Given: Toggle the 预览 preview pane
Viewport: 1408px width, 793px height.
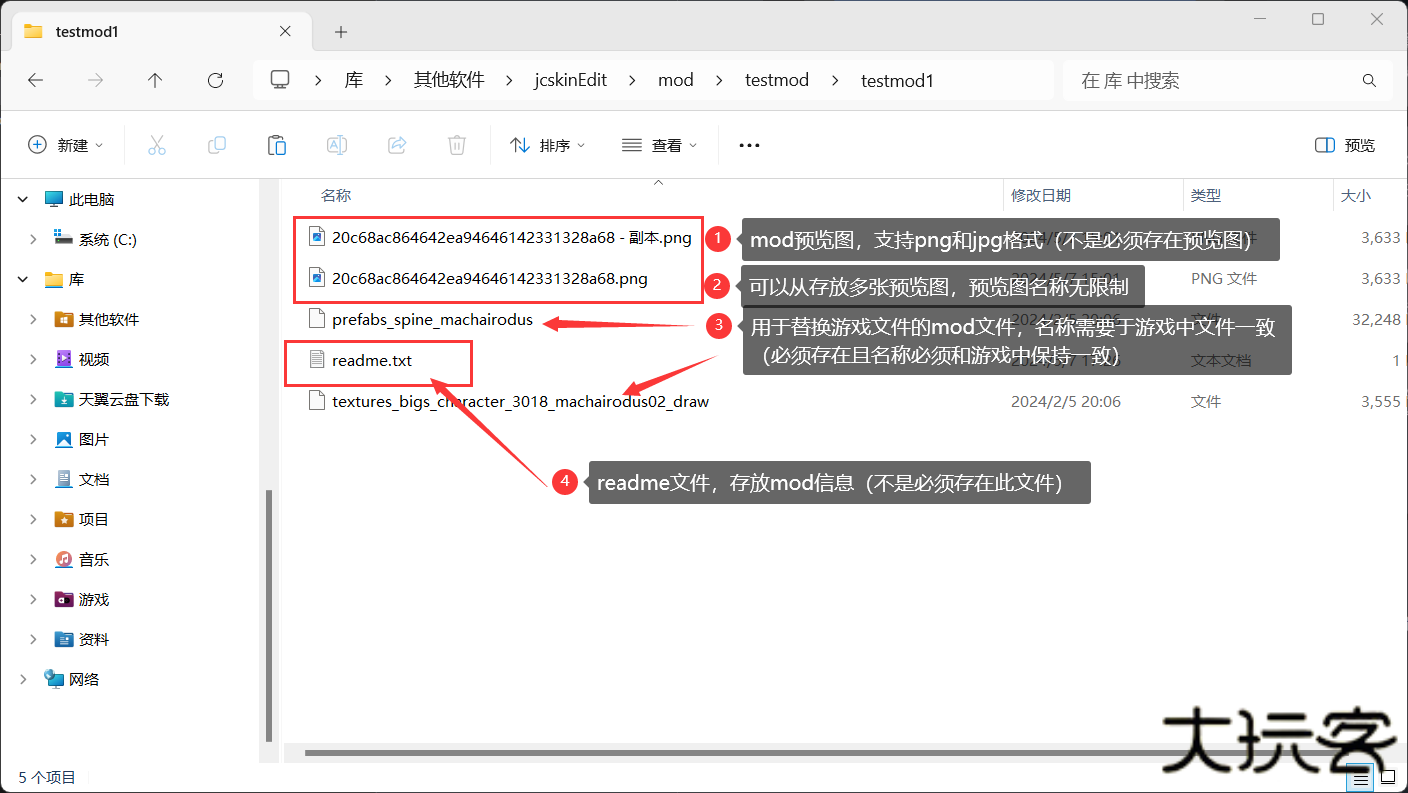Looking at the screenshot, I should tap(1345, 145).
